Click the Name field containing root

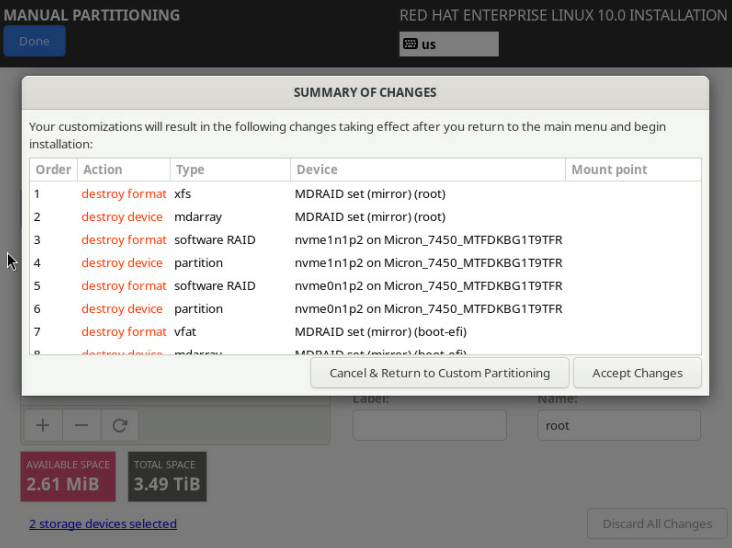click(618, 425)
